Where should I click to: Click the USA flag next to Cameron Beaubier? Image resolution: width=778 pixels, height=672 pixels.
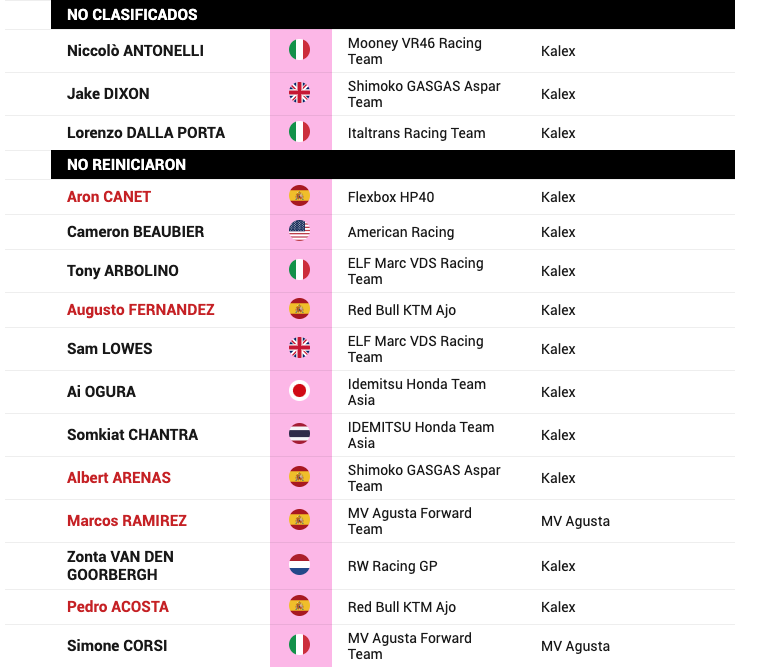[299, 231]
